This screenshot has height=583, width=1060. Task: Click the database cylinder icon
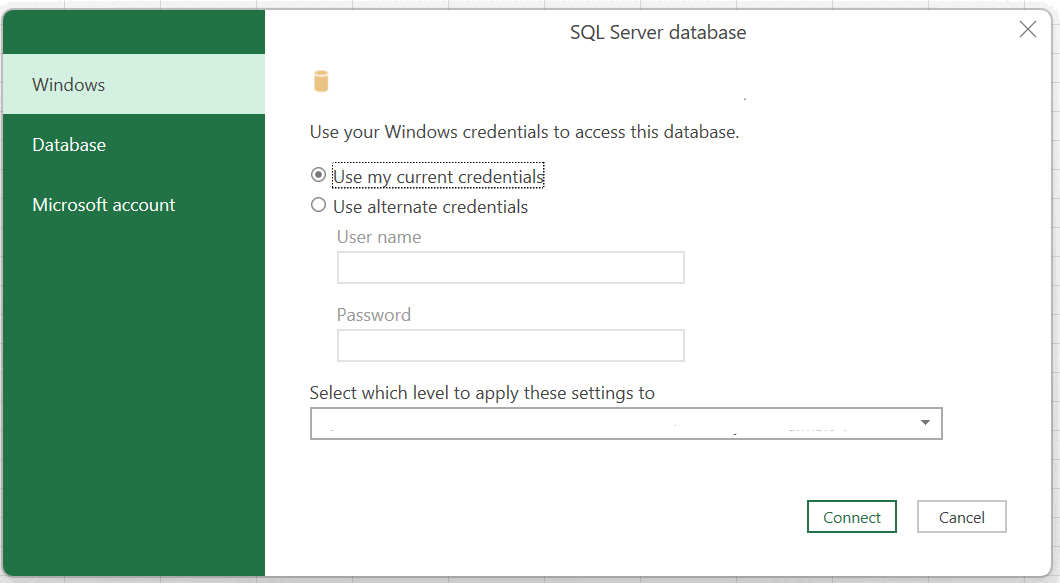pos(322,80)
